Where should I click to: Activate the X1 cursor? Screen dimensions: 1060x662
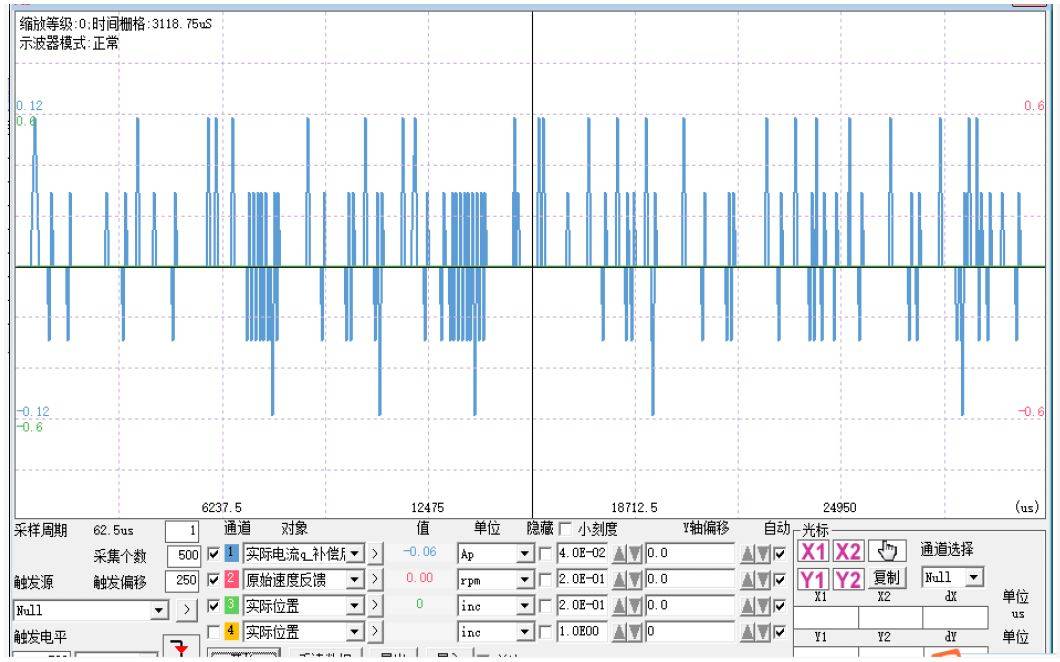point(815,552)
